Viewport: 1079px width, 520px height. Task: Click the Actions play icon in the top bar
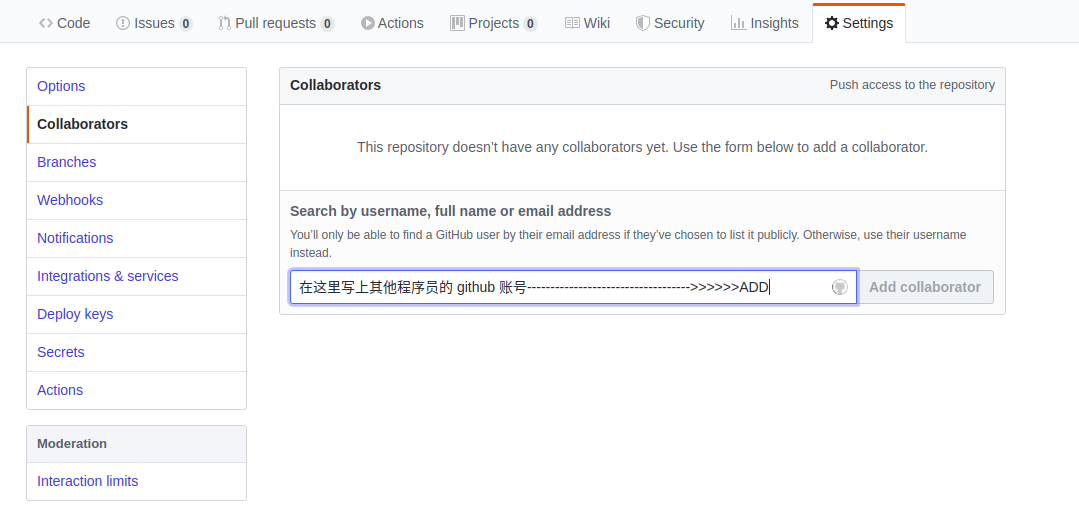tap(367, 23)
